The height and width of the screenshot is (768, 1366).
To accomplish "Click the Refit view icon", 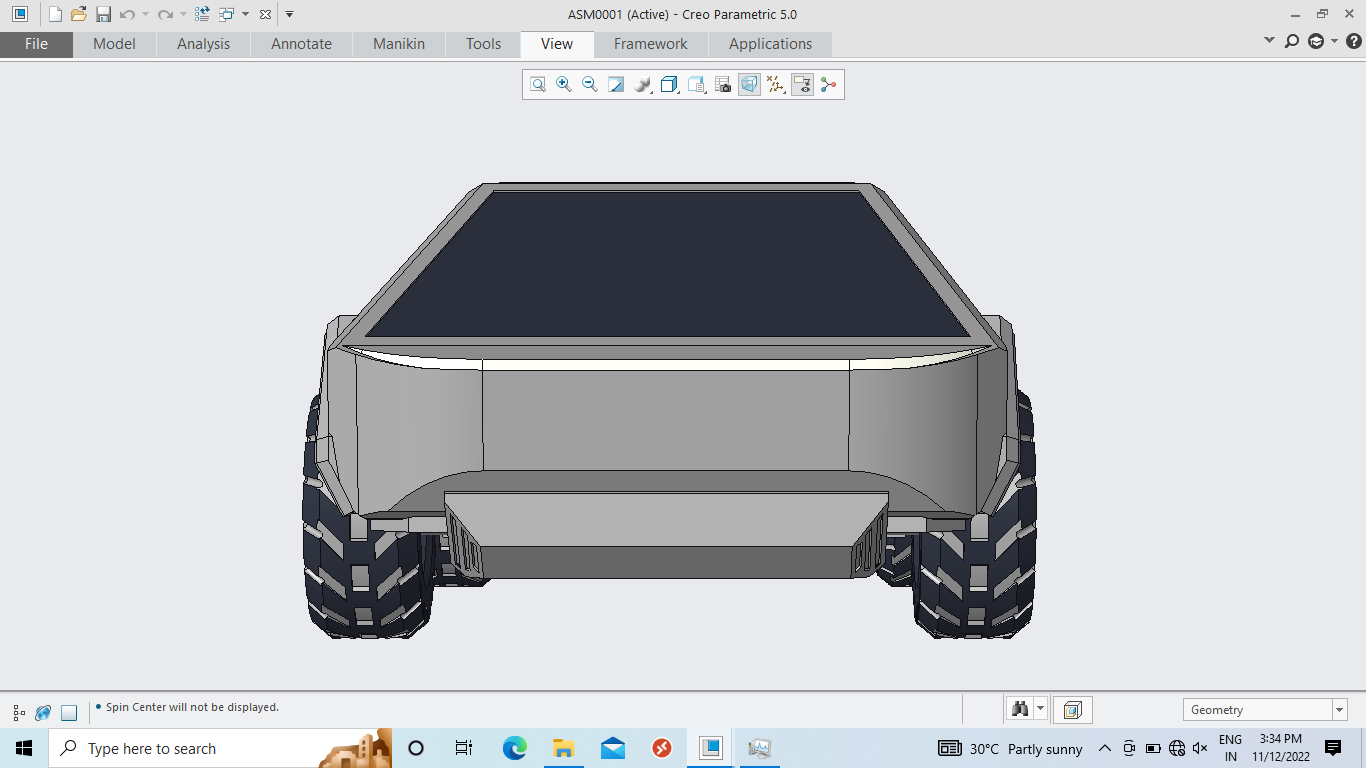I will coord(538,85).
